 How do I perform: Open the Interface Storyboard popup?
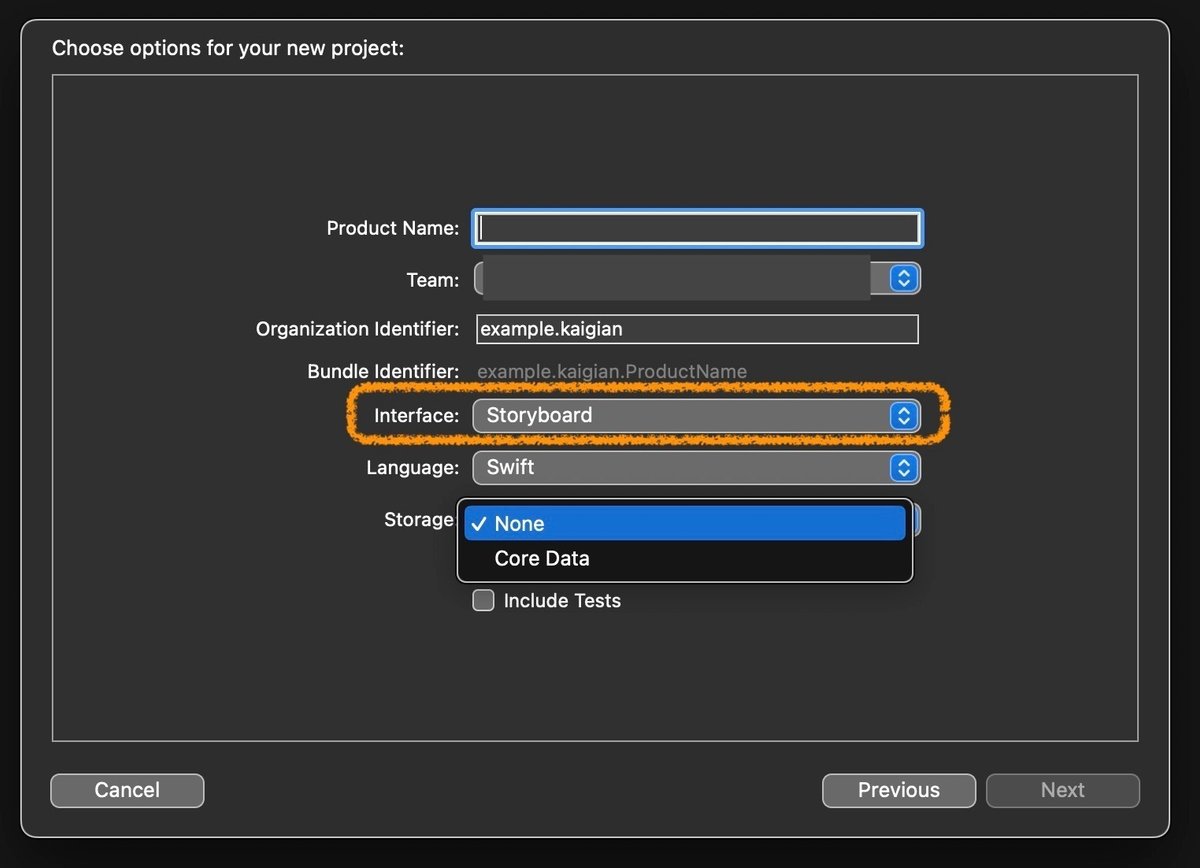(x=697, y=415)
